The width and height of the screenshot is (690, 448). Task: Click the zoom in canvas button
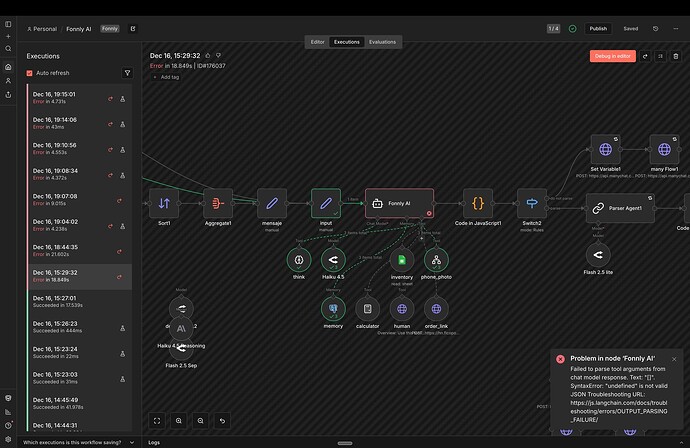tap(179, 421)
